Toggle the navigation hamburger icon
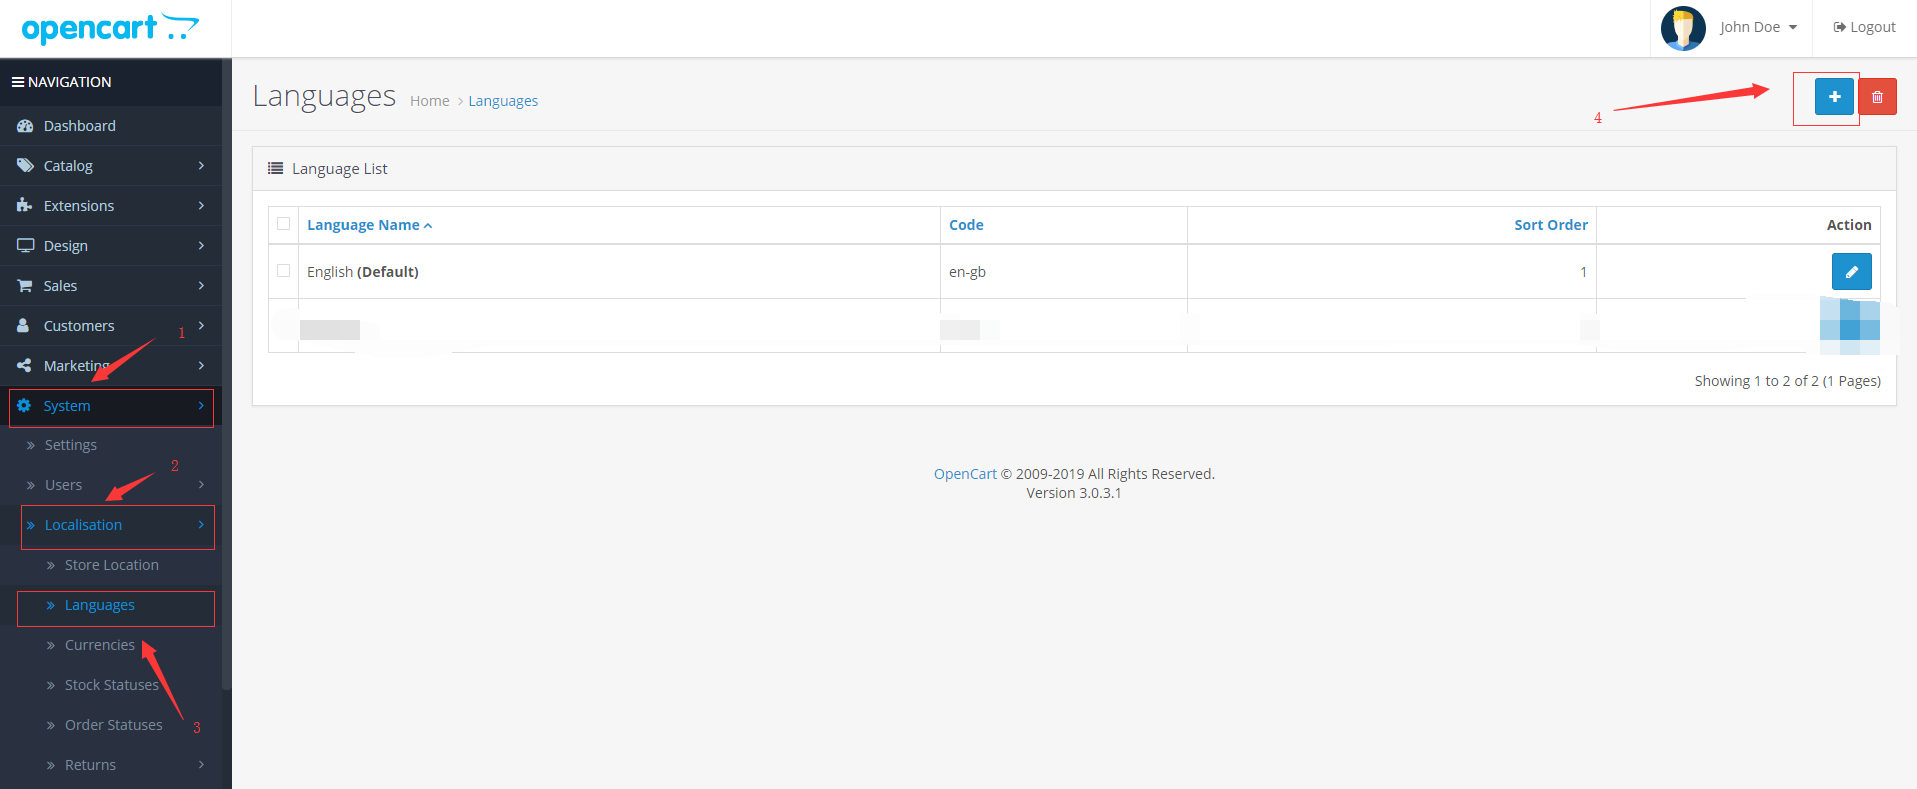 pos(18,82)
